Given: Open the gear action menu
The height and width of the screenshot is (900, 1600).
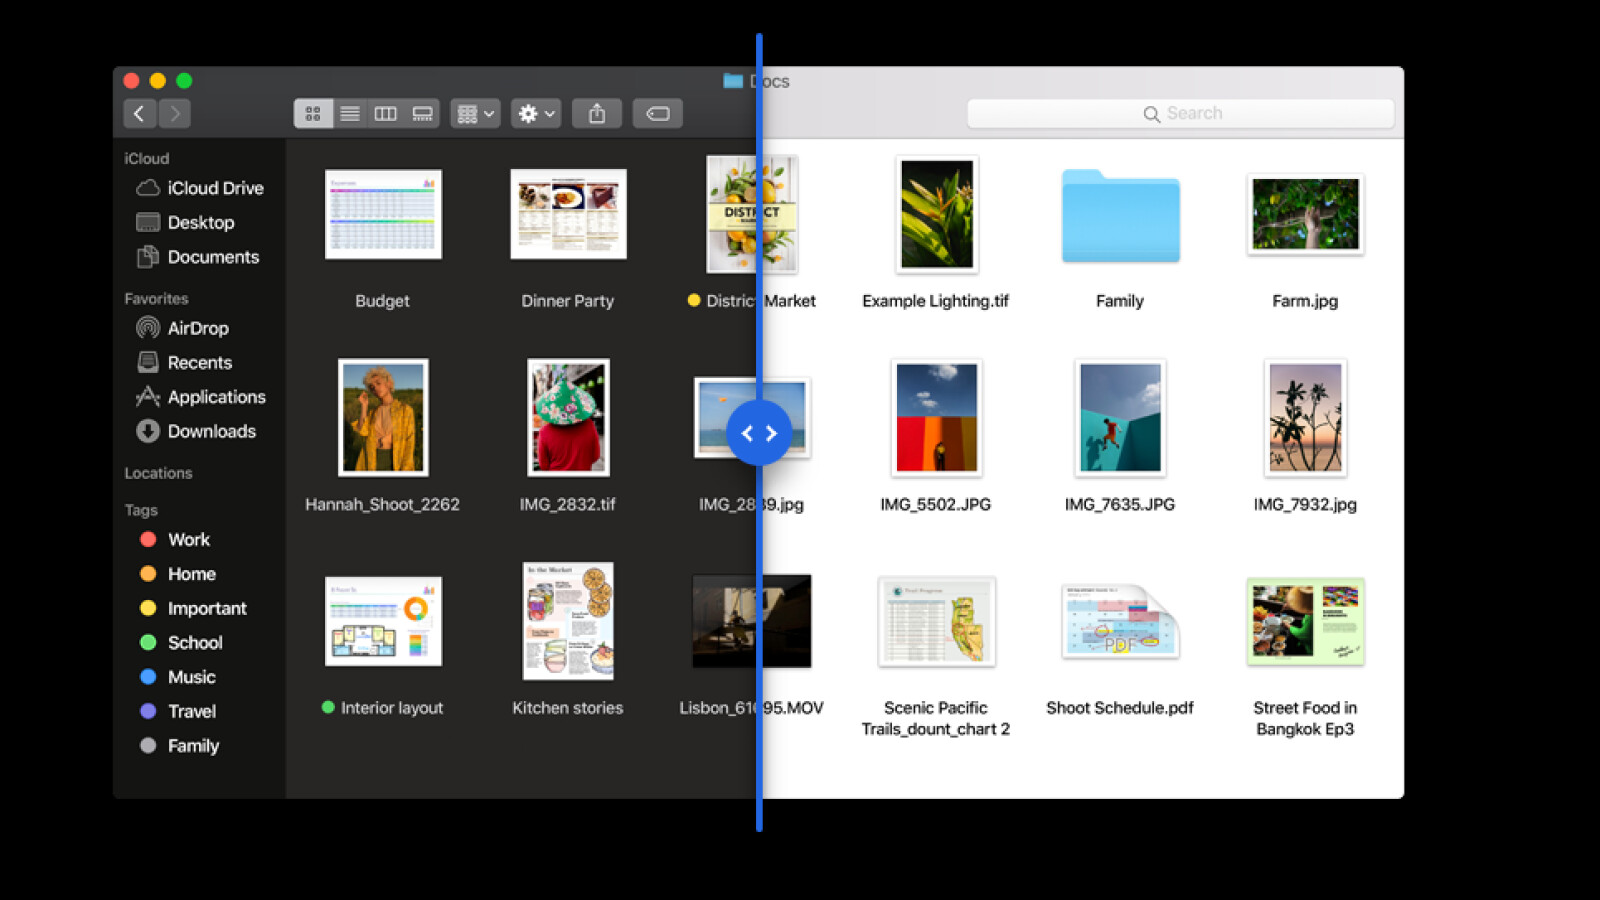Looking at the screenshot, I should coord(536,114).
